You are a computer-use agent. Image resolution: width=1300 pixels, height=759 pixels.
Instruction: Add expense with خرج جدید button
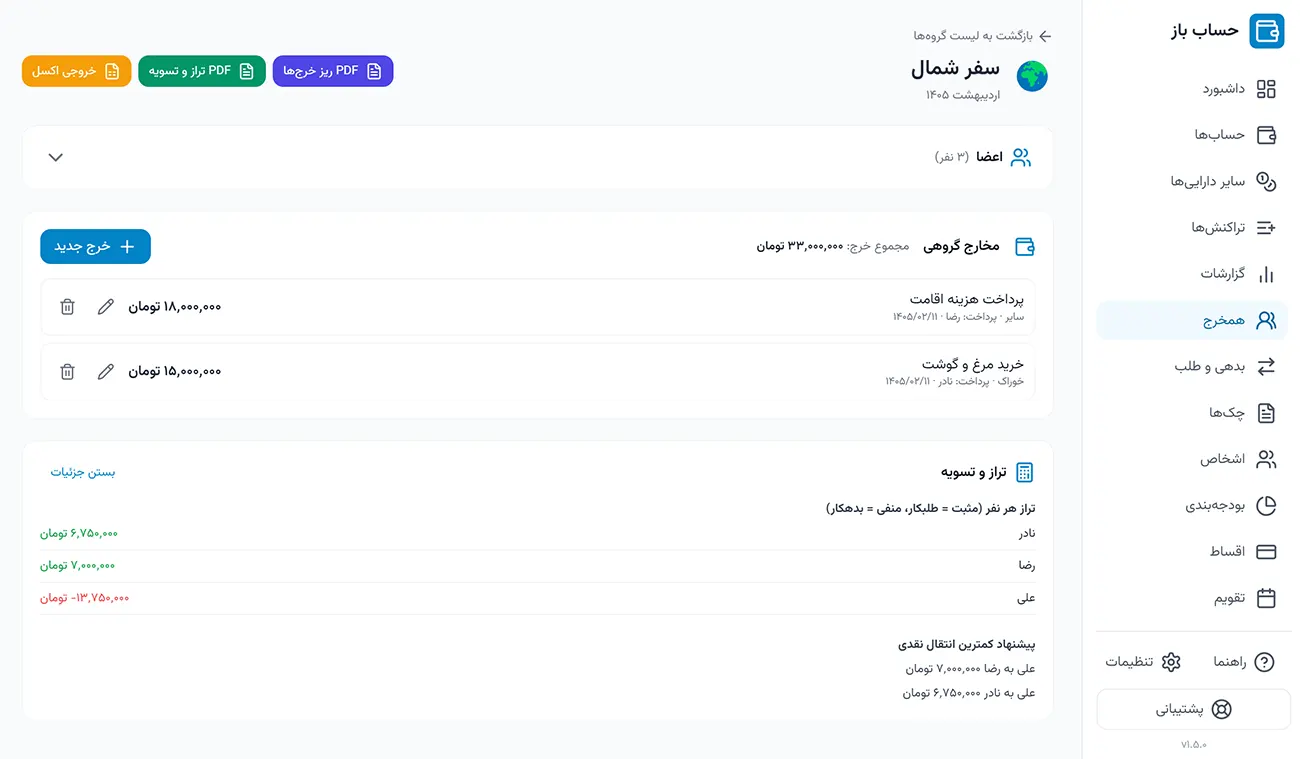tap(96, 247)
